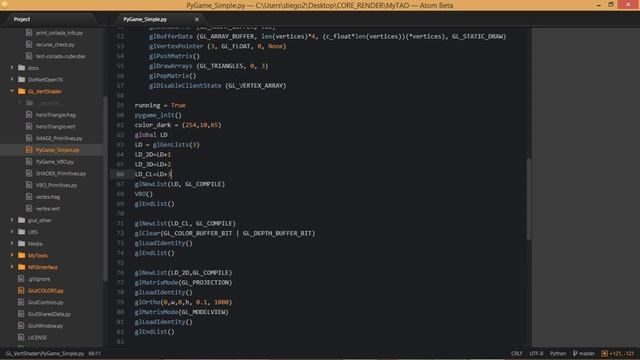Image resolution: width=640 pixels, height=360 pixels.
Task: Open line ending selector CRLF
Action: (517, 353)
